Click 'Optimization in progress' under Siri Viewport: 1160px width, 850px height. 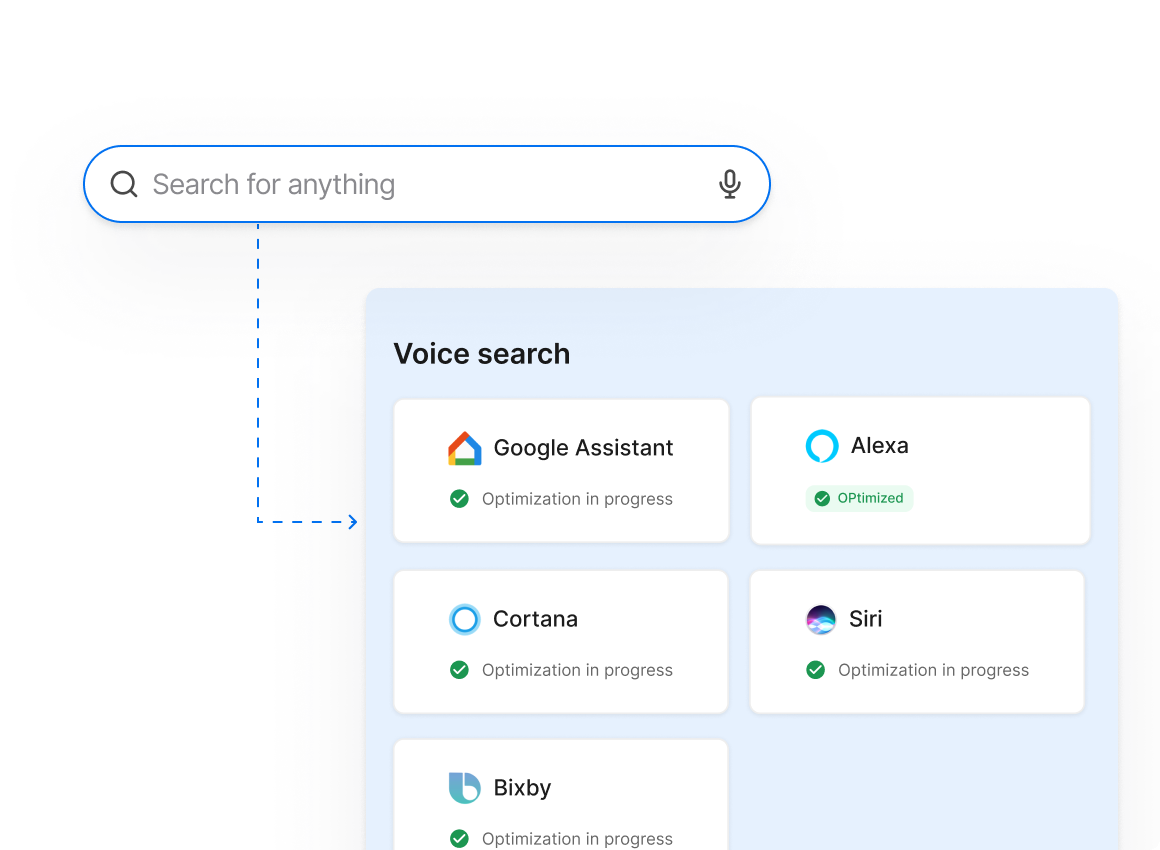pos(933,670)
